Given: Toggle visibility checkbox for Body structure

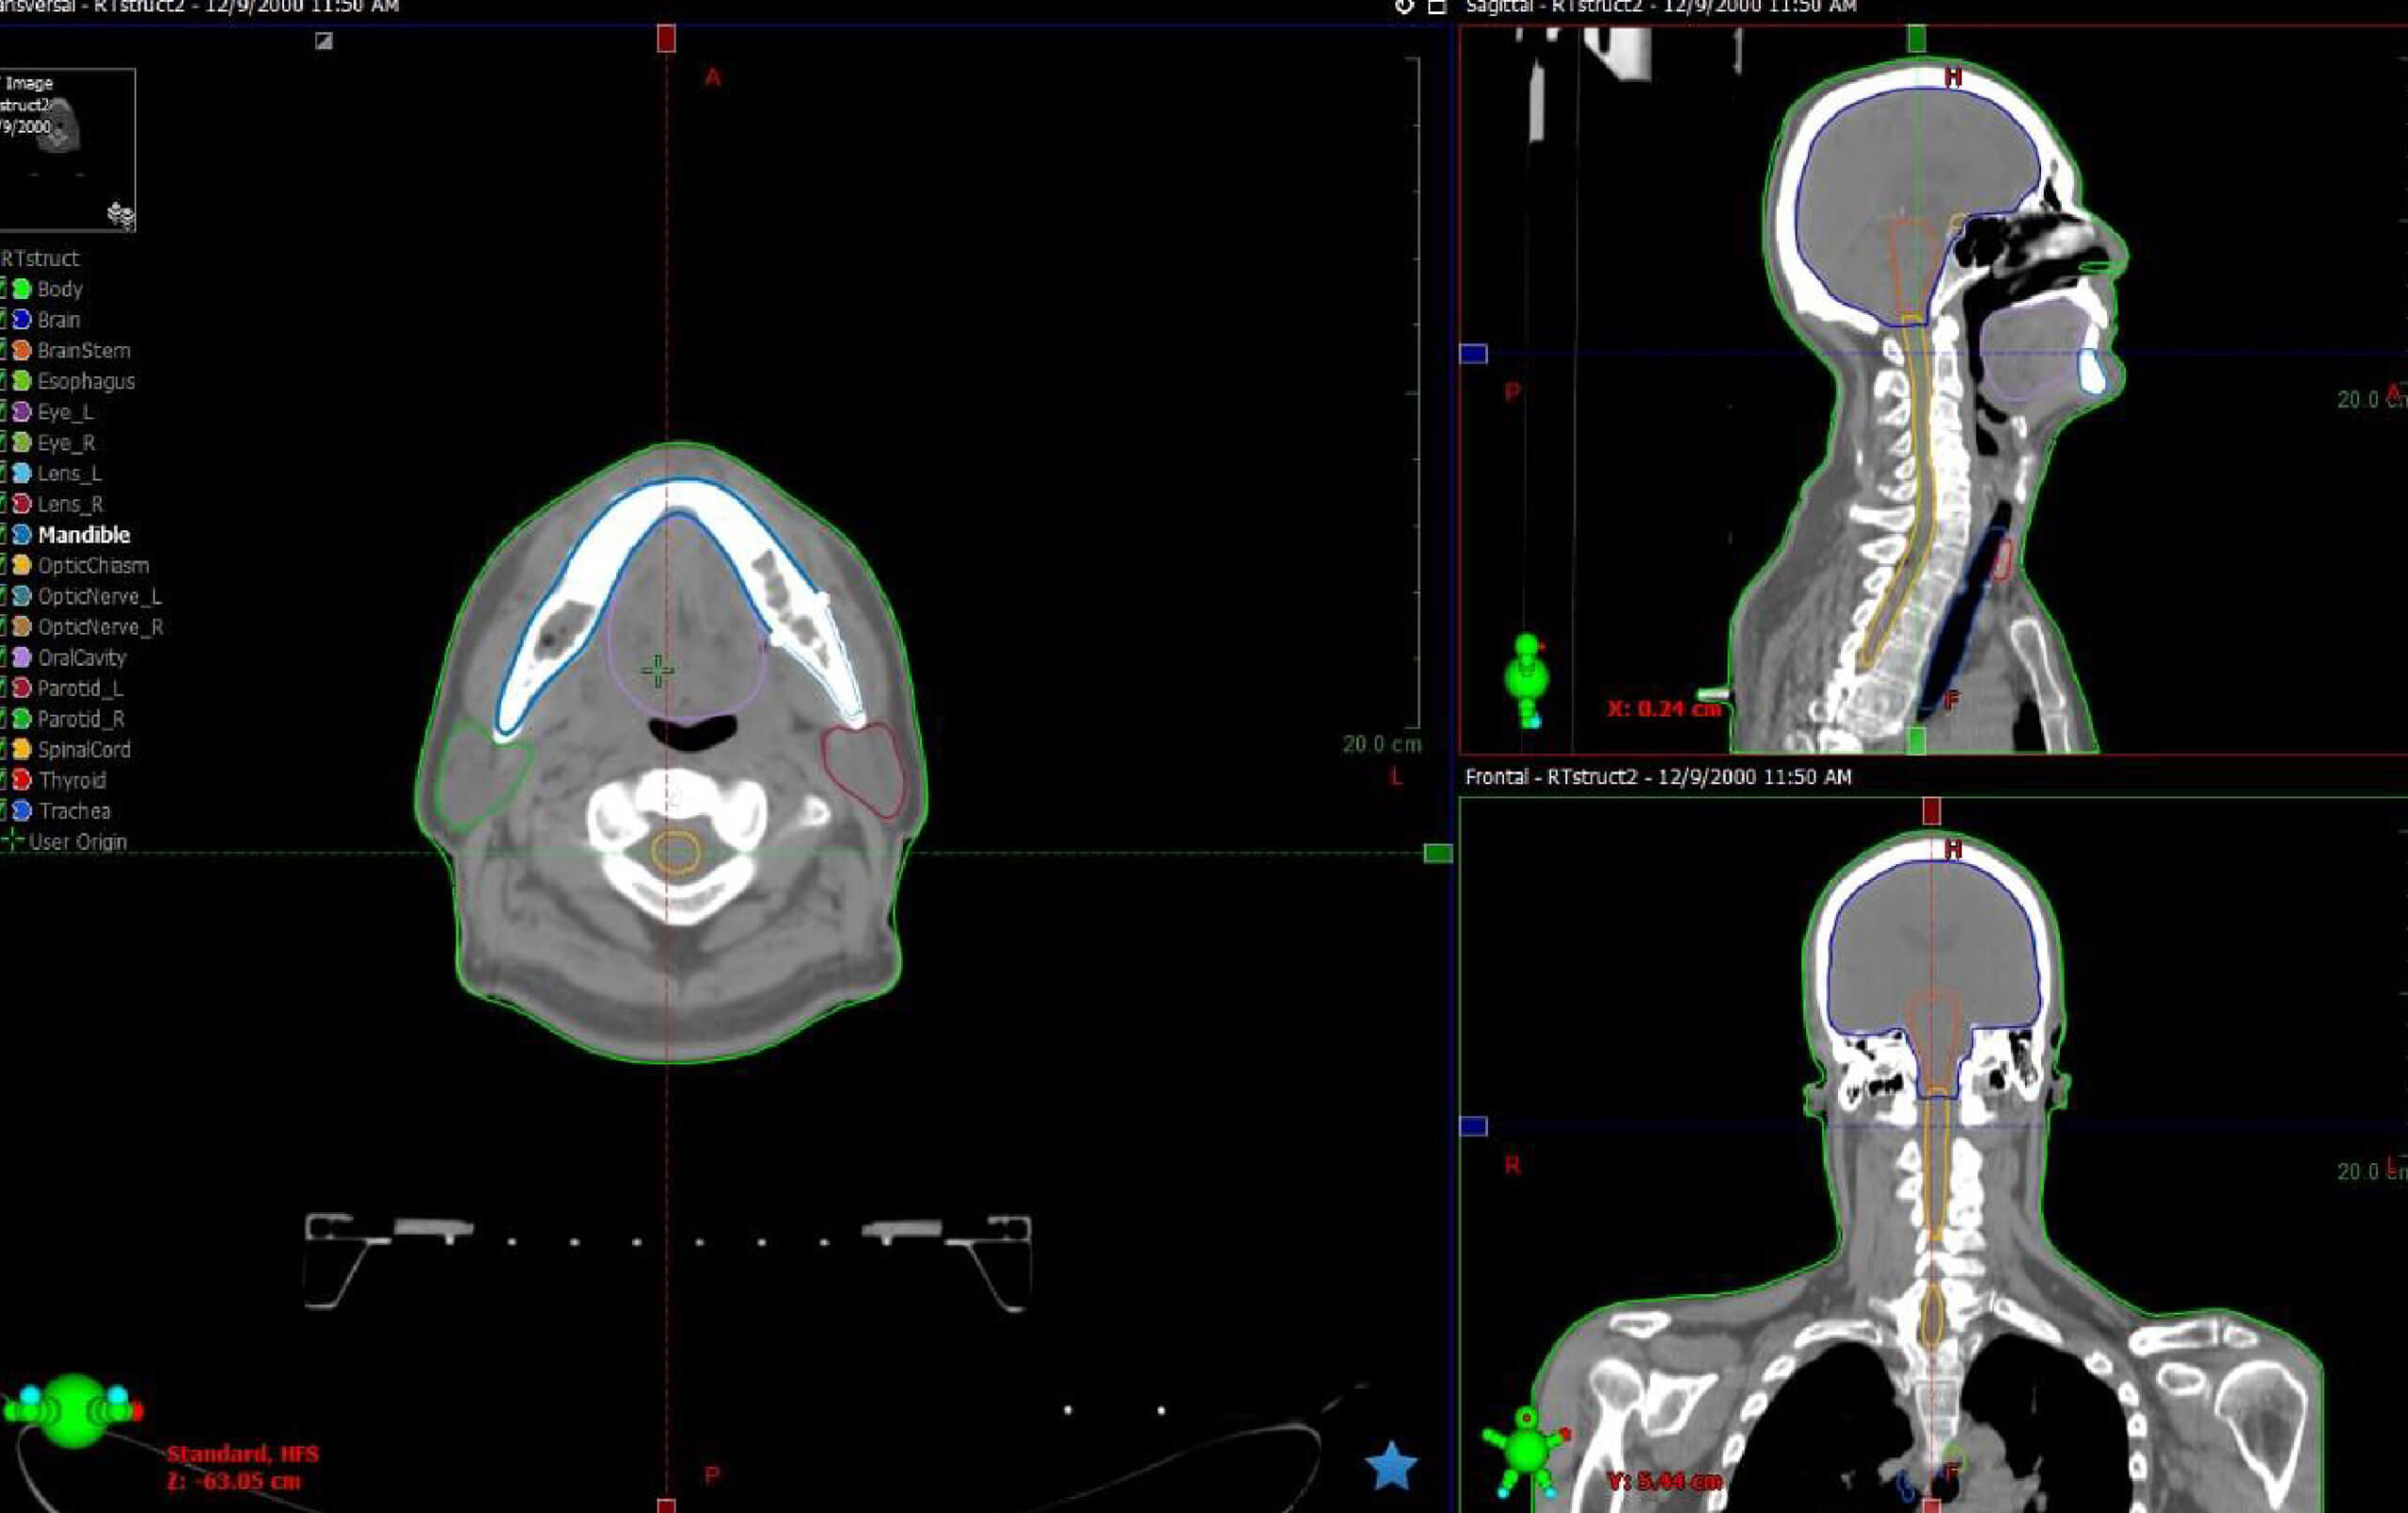Looking at the screenshot, I should [x=2, y=289].
